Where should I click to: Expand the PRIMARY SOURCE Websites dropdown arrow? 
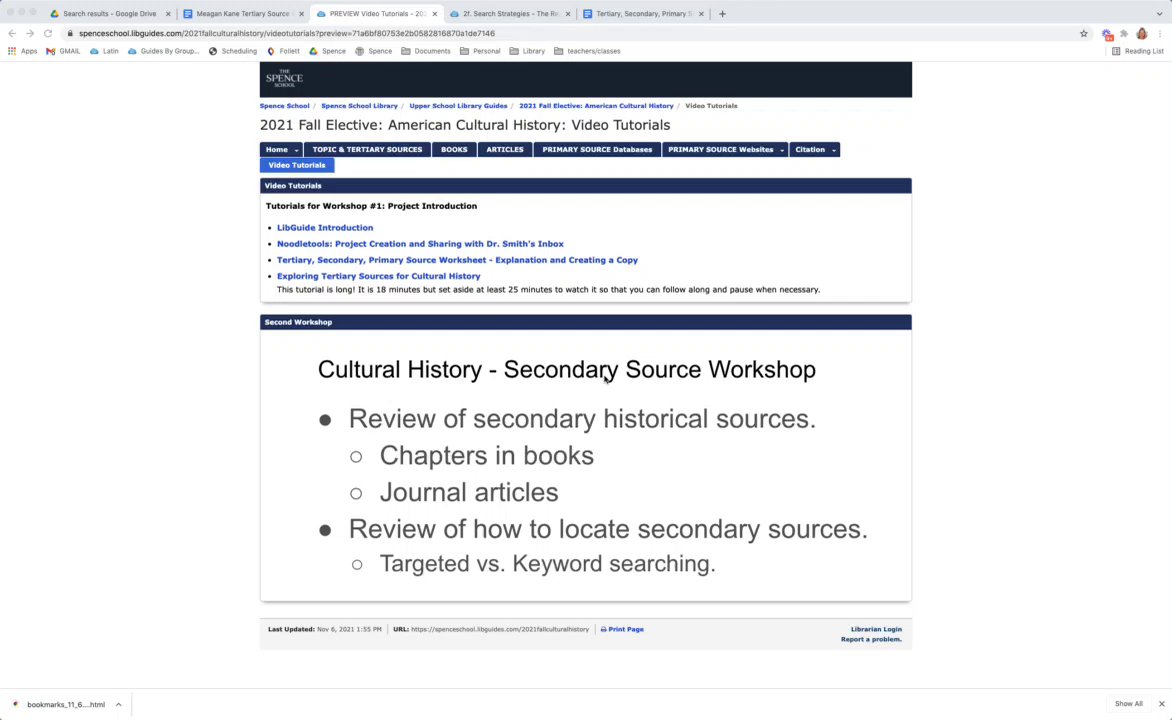tap(782, 150)
